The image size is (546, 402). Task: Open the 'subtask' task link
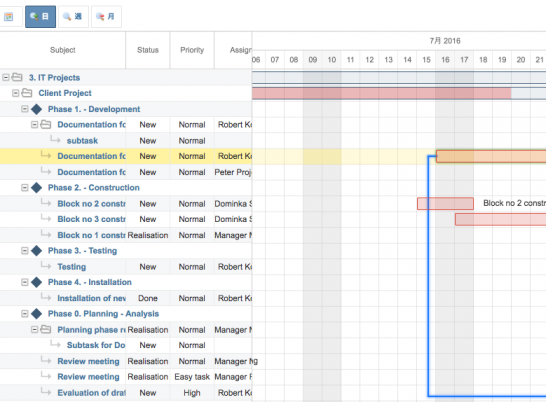82,141
